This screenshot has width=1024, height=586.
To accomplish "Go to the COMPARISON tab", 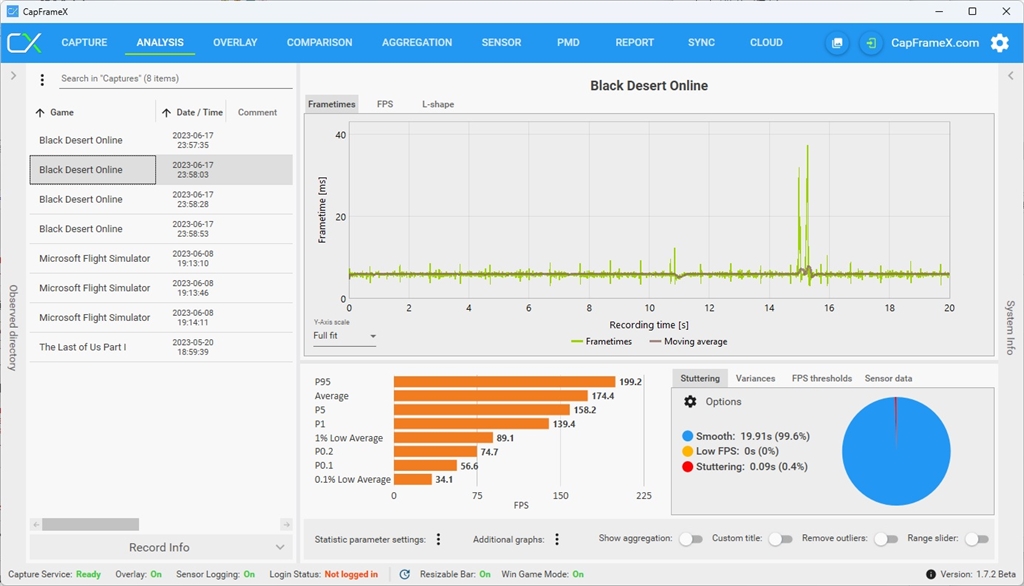I will [319, 42].
